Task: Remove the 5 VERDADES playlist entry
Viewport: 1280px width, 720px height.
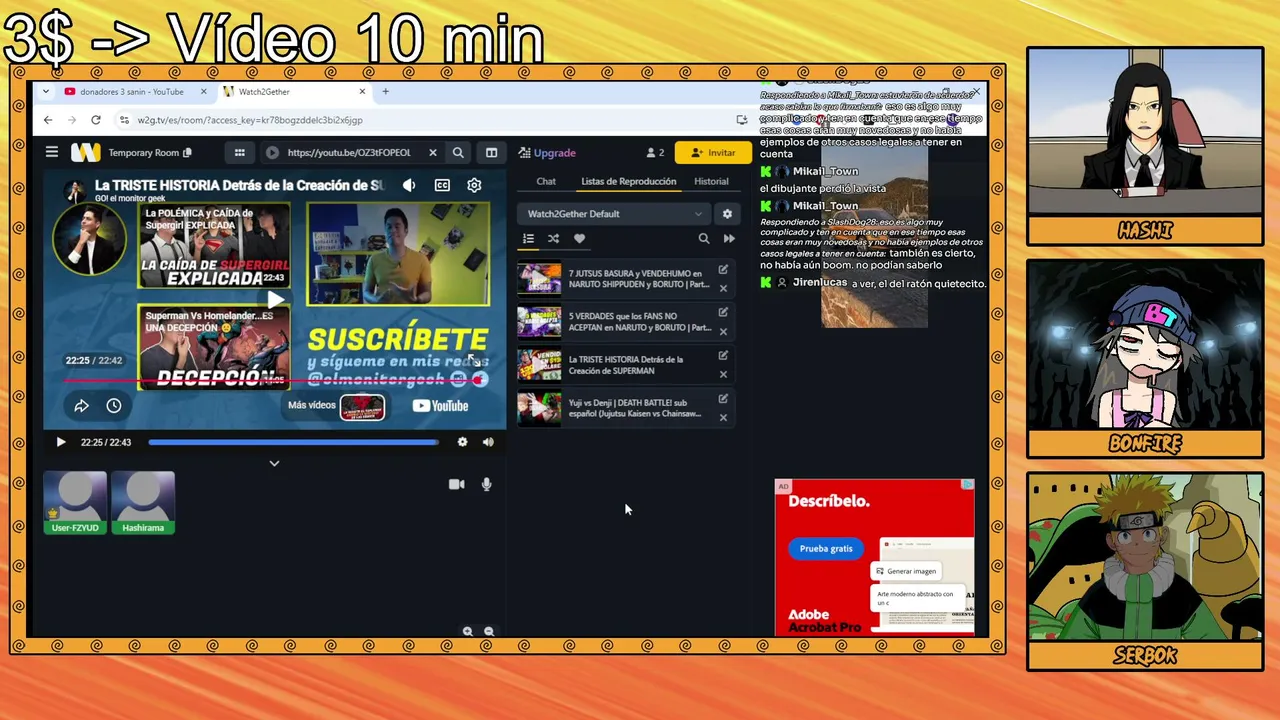Action: coord(723,331)
